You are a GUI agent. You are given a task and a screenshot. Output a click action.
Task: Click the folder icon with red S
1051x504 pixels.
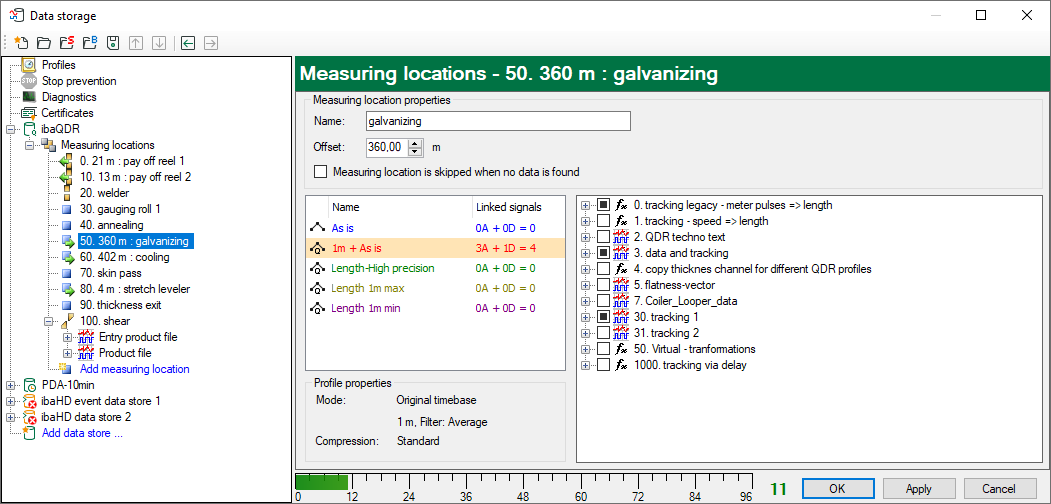[67, 44]
